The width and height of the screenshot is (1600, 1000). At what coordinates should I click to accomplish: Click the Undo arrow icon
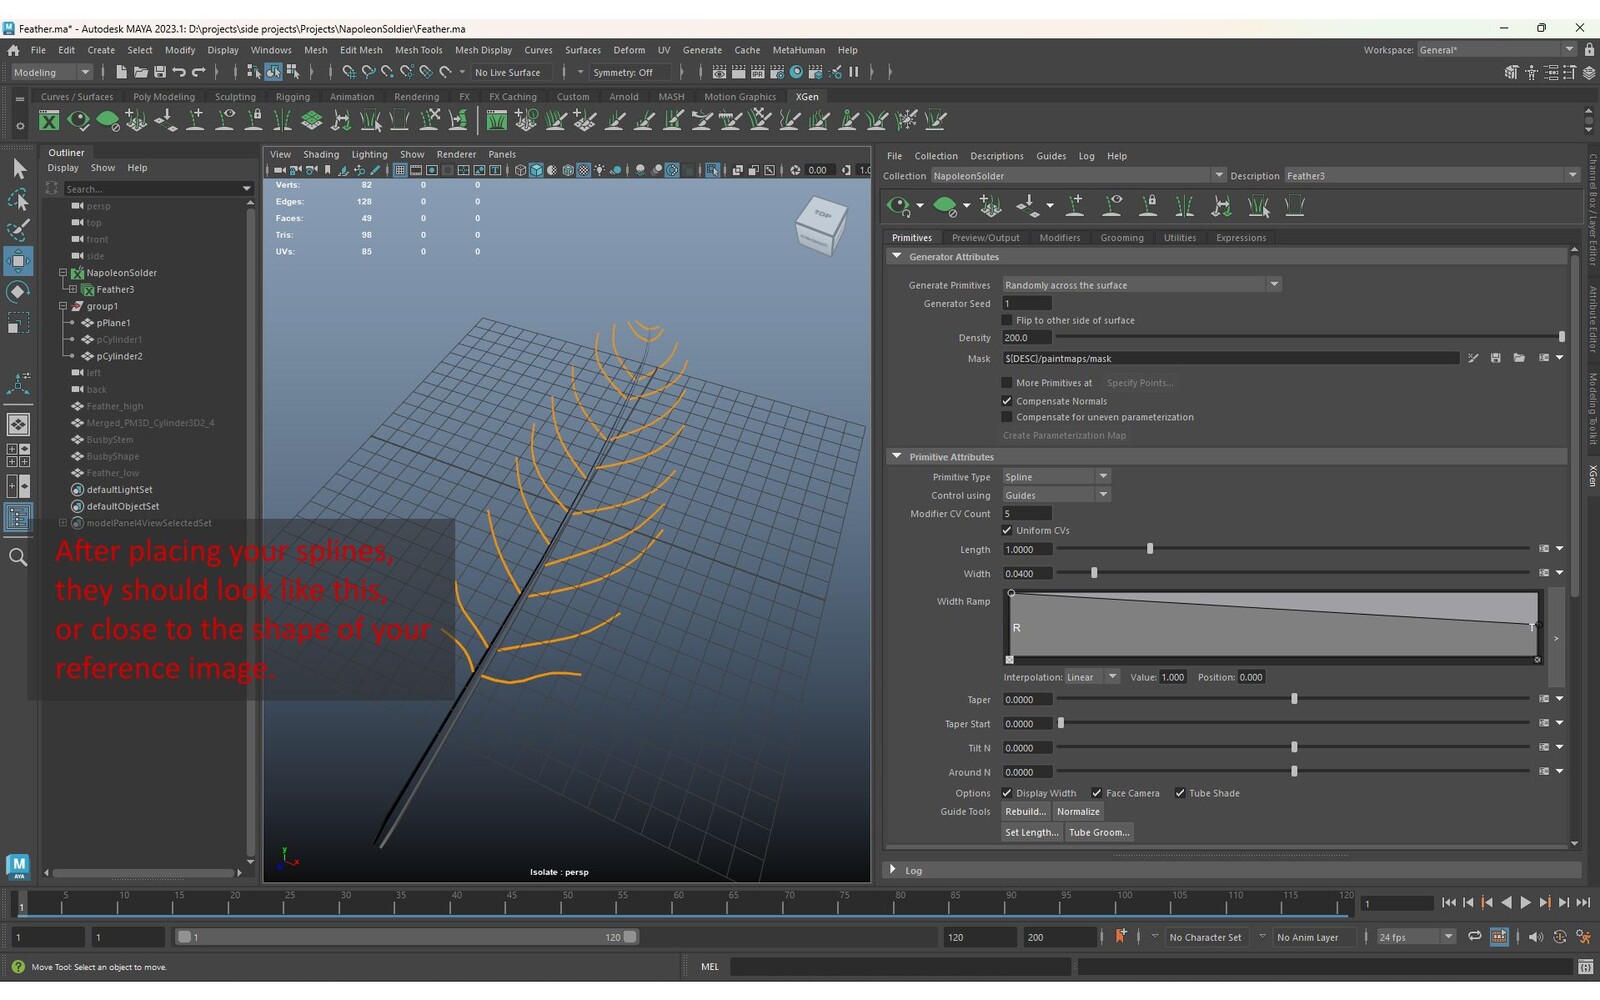click(x=179, y=72)
